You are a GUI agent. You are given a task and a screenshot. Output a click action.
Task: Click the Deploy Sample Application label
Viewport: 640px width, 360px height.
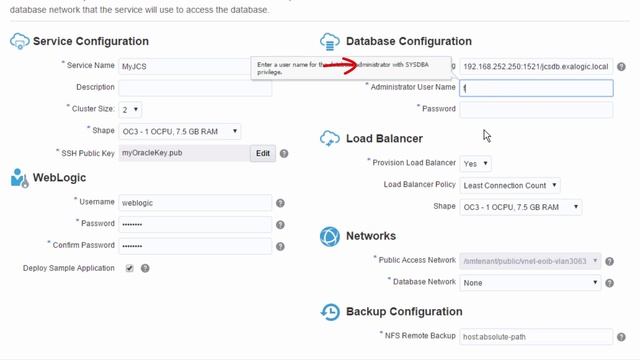[69, 268]
